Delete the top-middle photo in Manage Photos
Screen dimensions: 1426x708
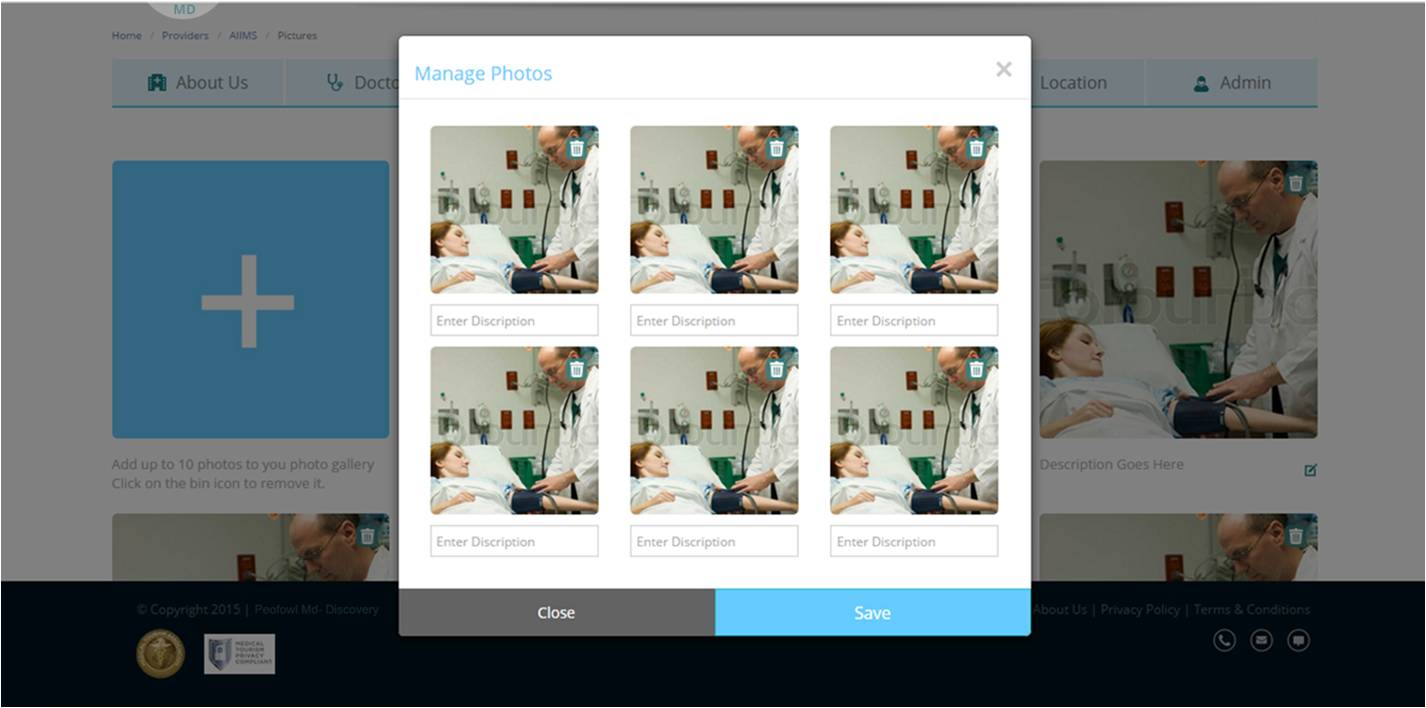pyautogui.click(x=777, y=148)
